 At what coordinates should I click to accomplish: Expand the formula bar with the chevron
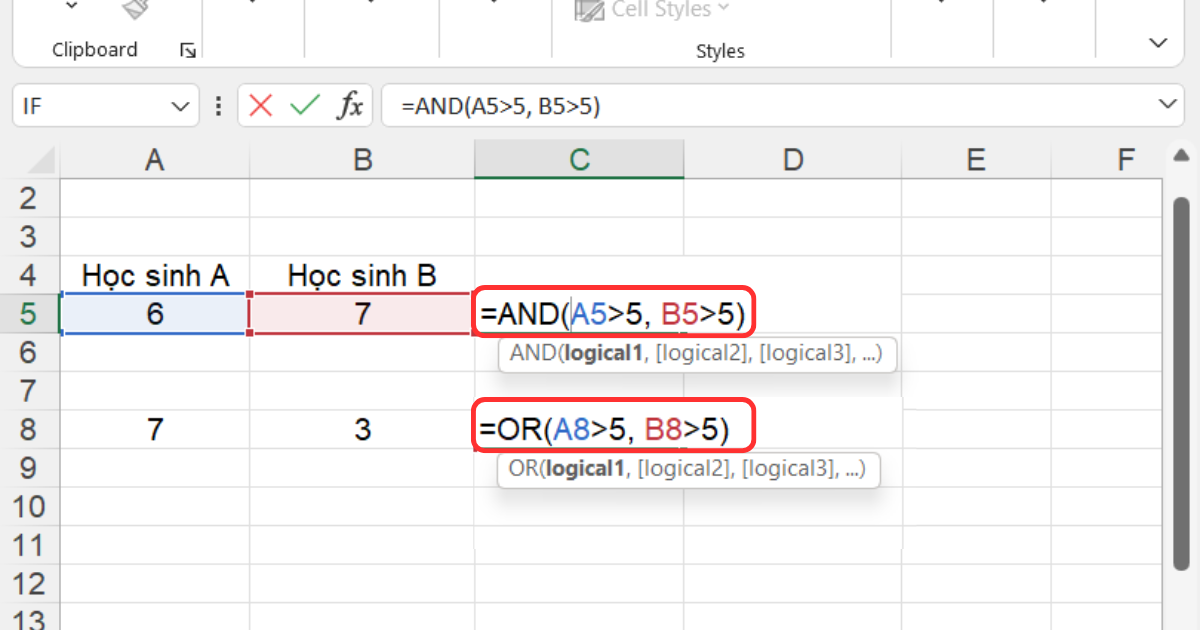click(x=1166, y=105)
